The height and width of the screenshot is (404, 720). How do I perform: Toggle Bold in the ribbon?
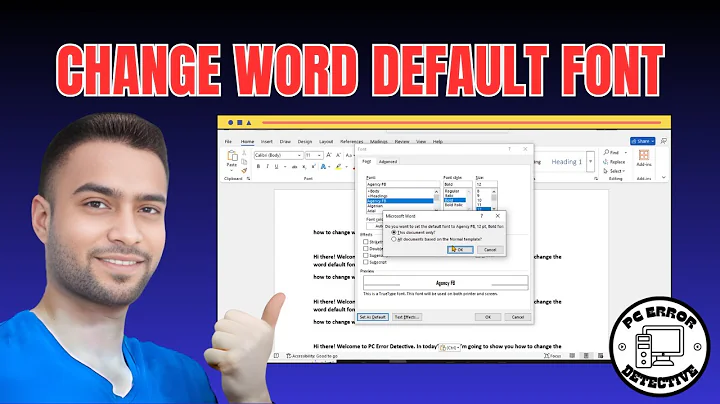(x=259, y=167)
